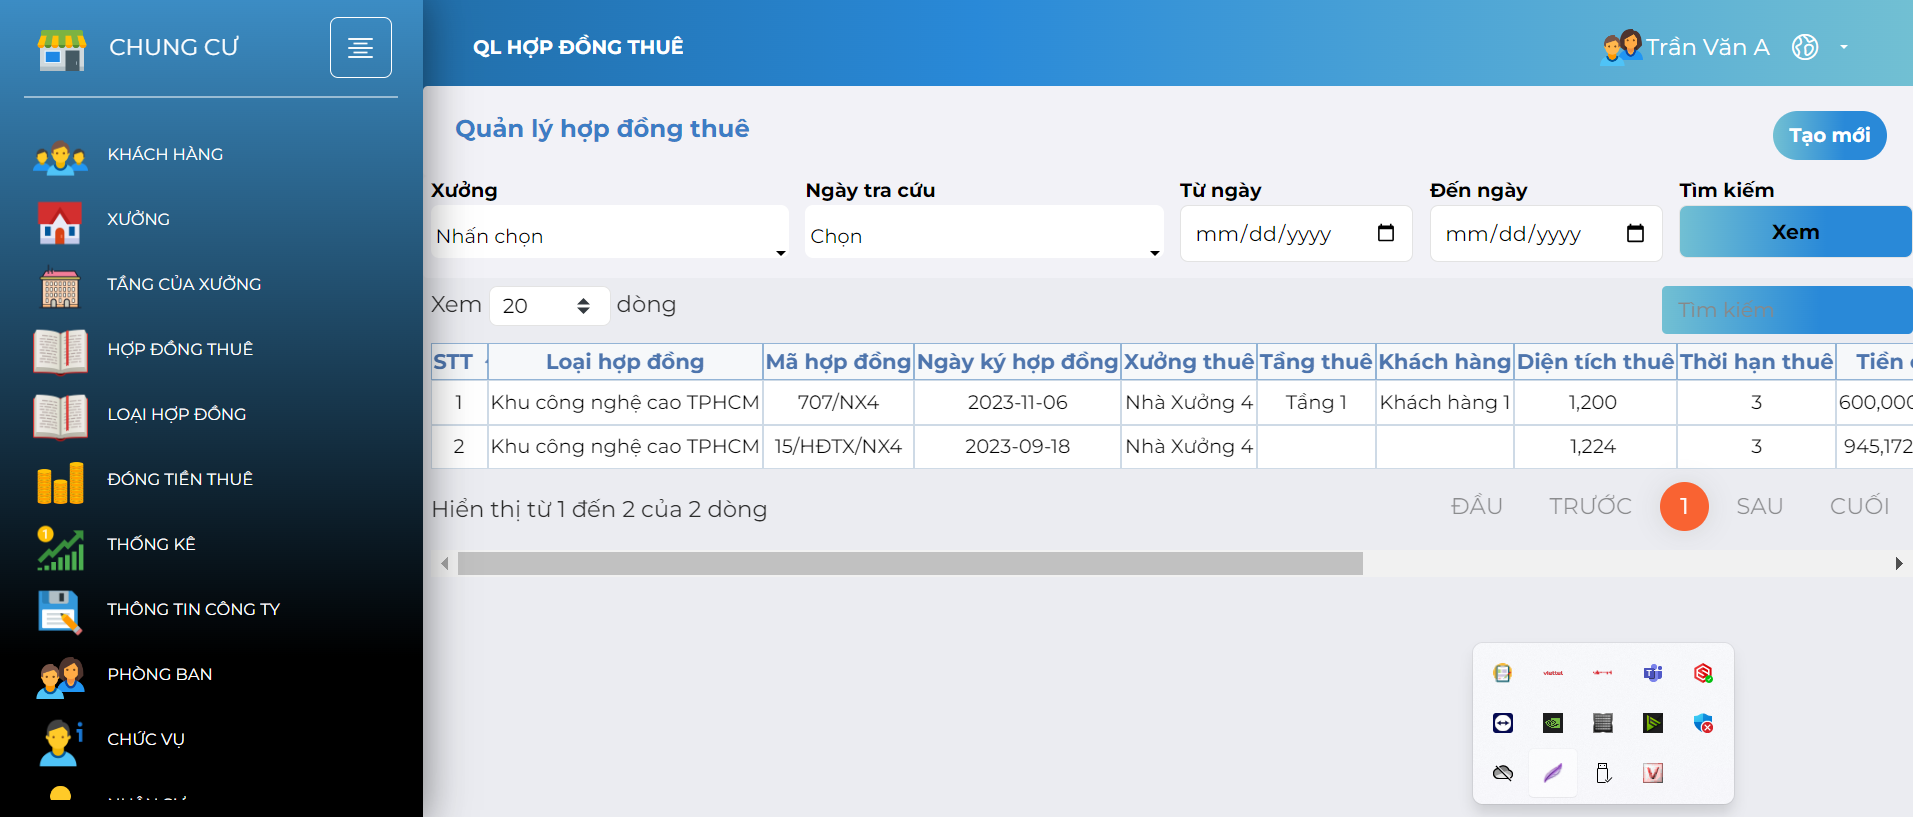Click the OneDrive crossed-out cloud tray icon
The image size is (1913, 817).
point(1503,773)
